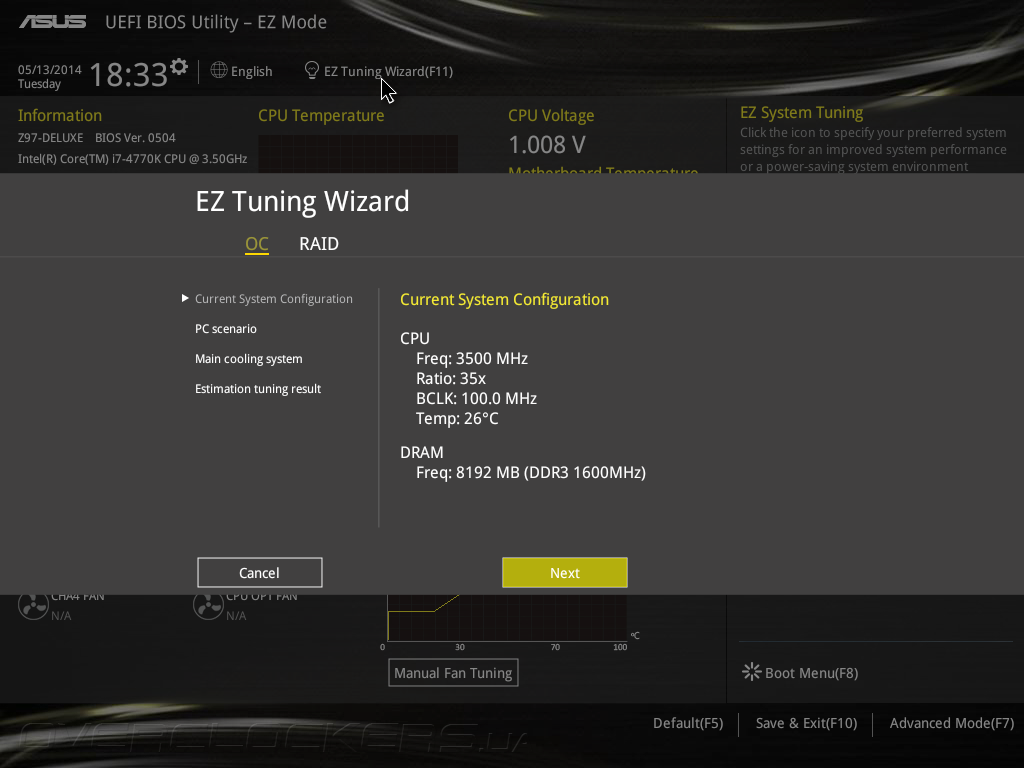Click the EZ Tuning Wizard title
Viewport: 1024px width, 768px height.
click(302, 201)
